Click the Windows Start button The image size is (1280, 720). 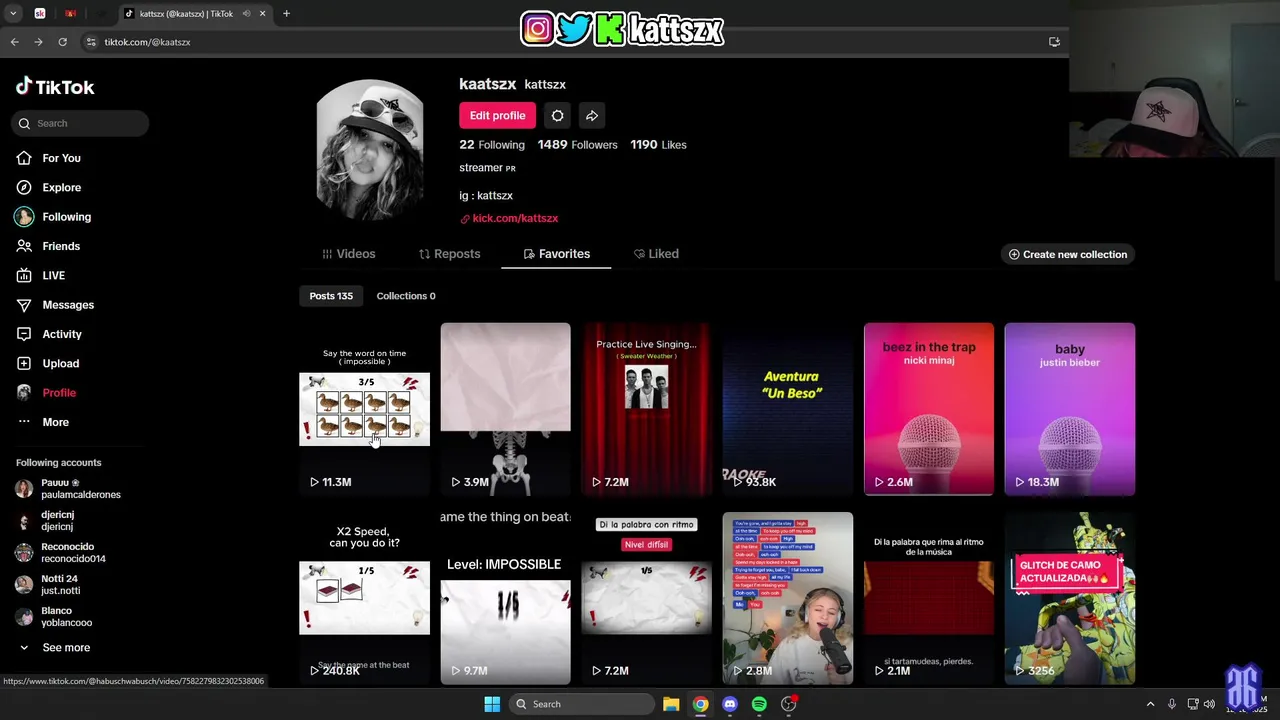tap(492, 704)
